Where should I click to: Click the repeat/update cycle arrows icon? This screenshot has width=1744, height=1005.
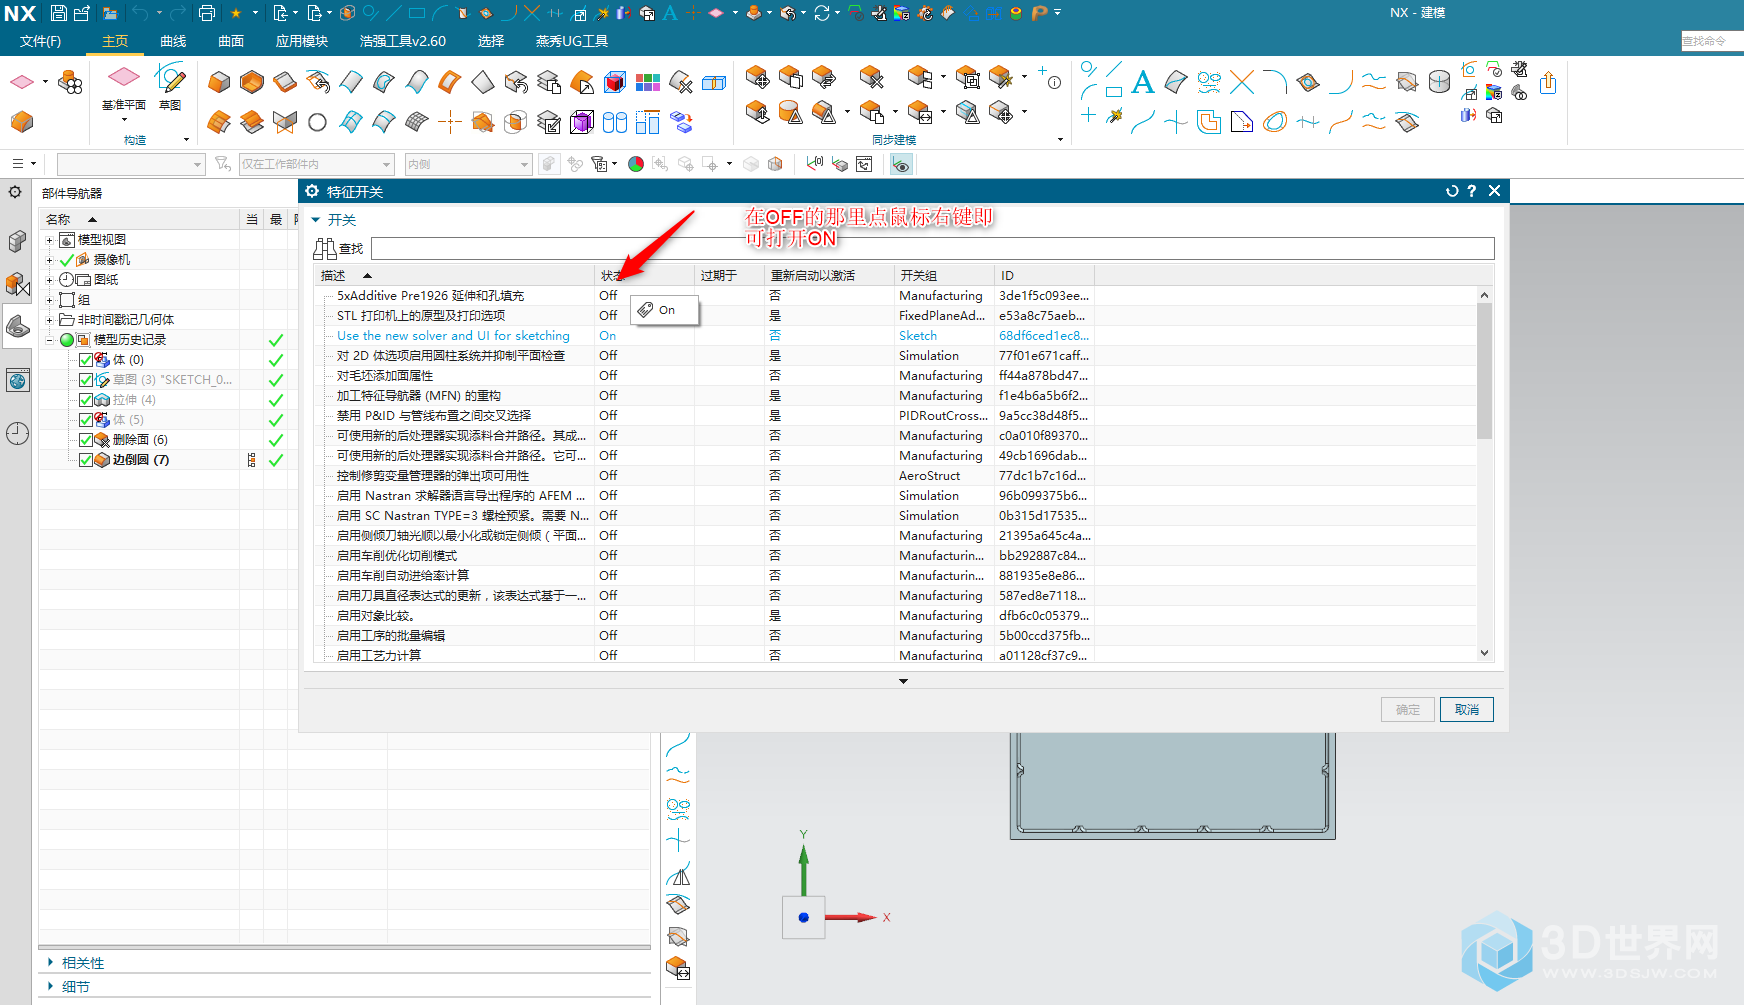821,13
